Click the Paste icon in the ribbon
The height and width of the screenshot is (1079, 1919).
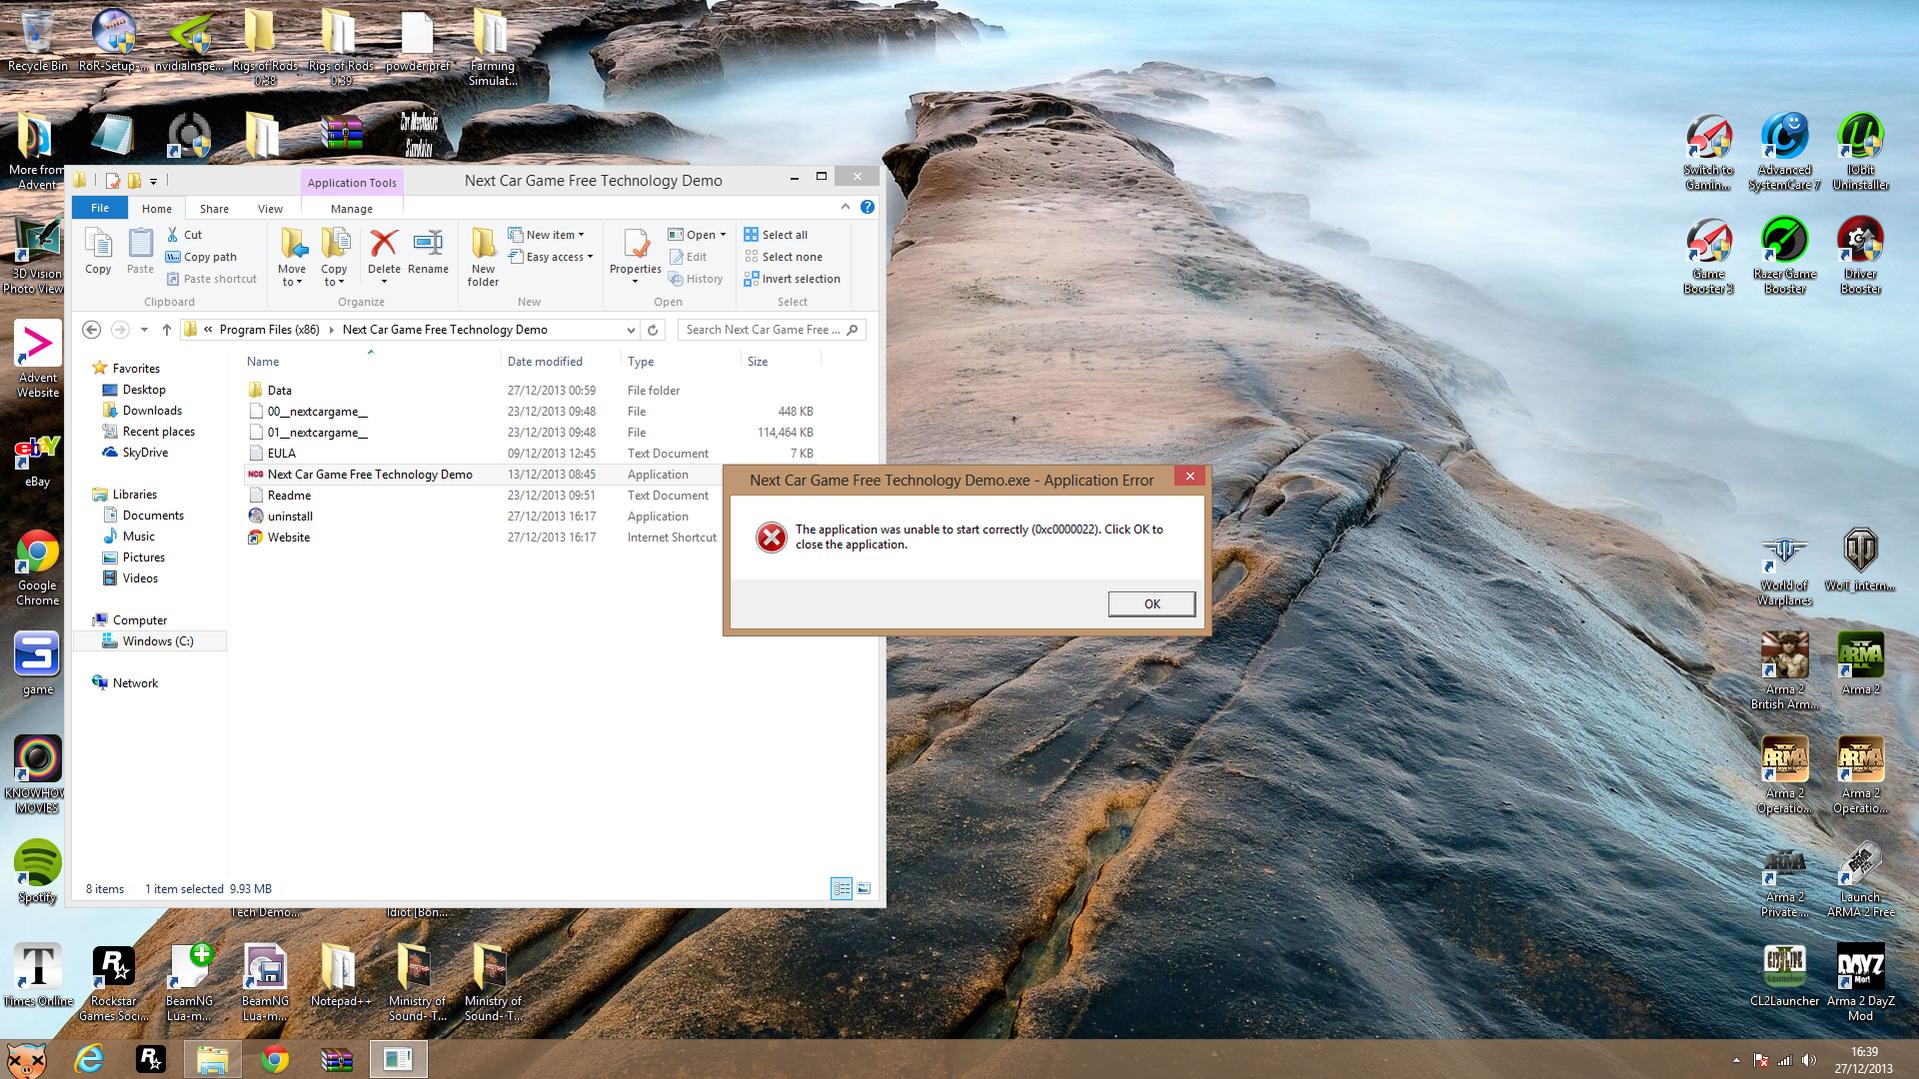(x=140, y=251)
